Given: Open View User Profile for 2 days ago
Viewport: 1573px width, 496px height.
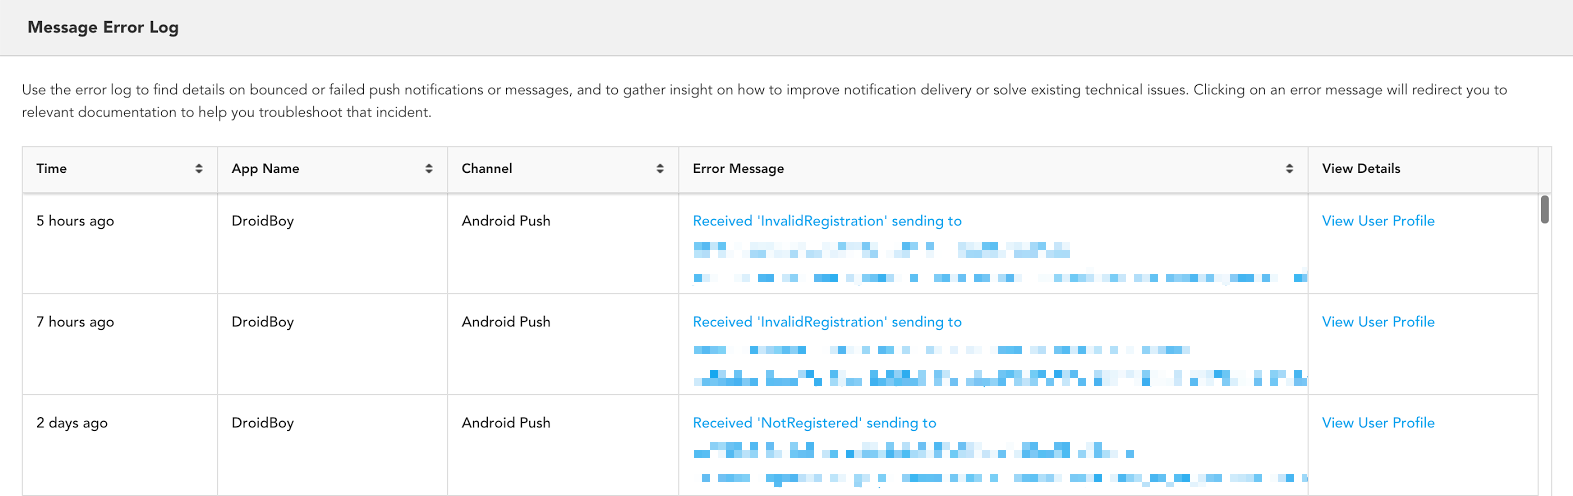Looking at the screenshot, I should (x=1378, y=423).
